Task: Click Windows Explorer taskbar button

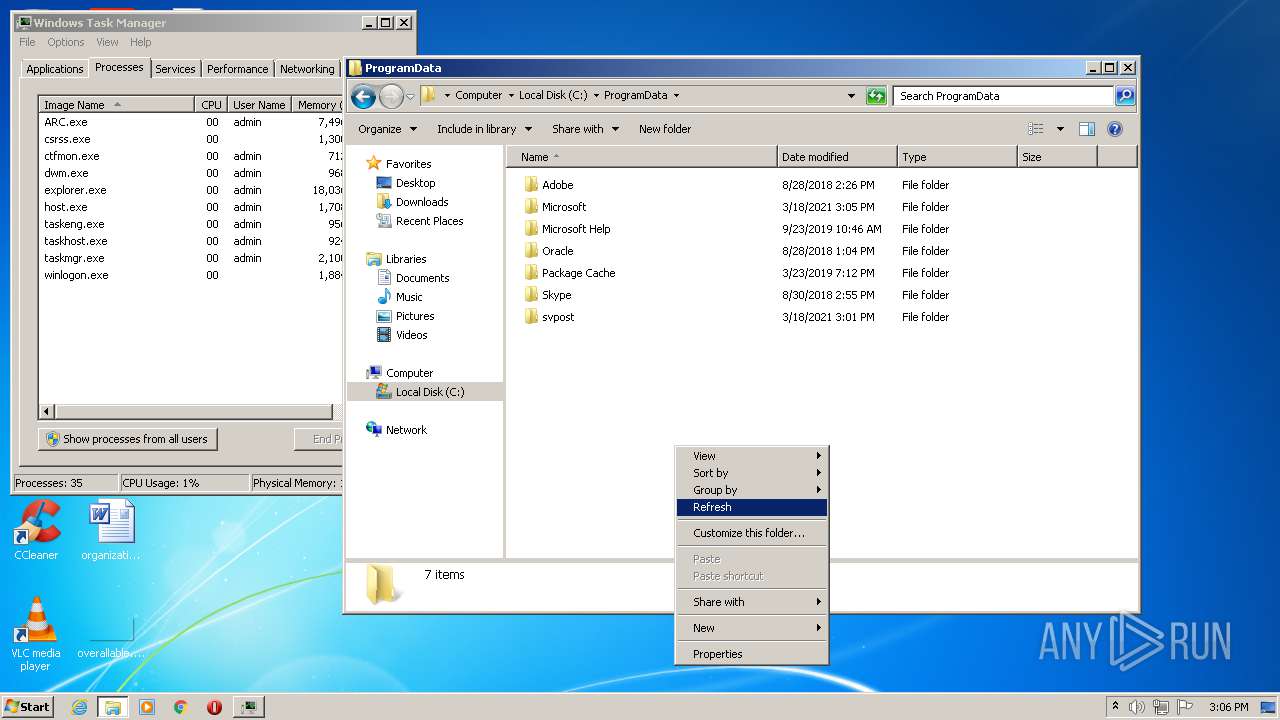Action: point(113,707)
